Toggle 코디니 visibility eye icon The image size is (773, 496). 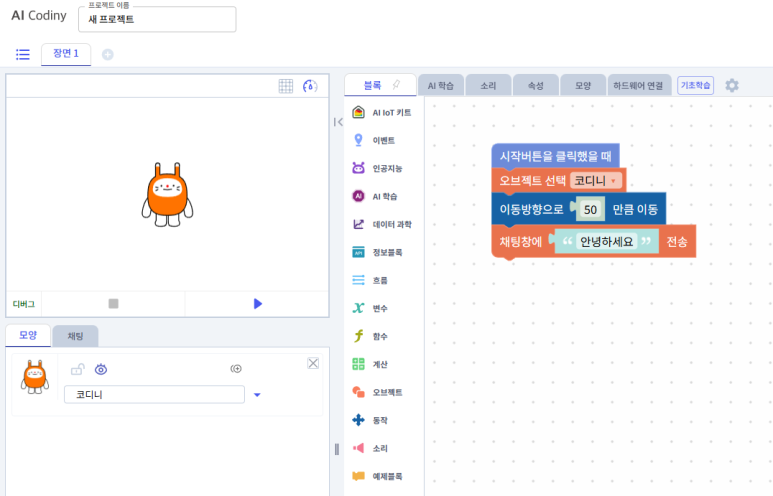point(101,369)
